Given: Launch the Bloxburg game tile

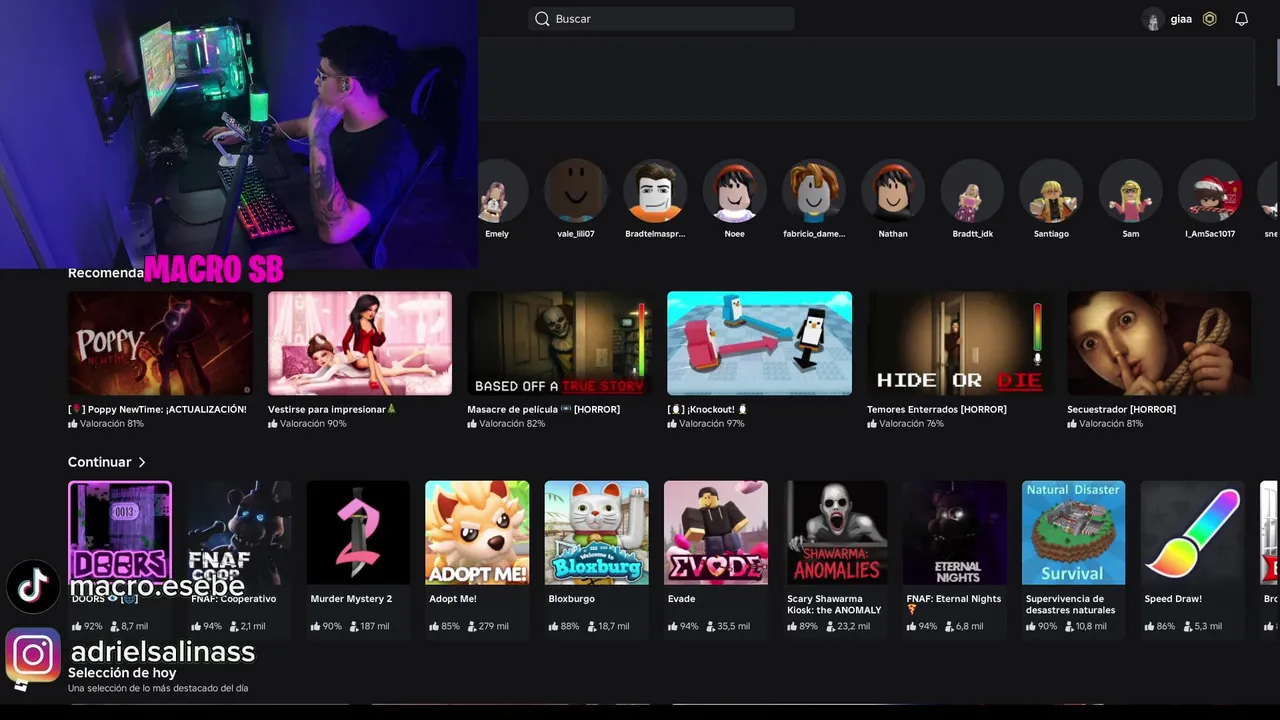Looking at the screenshot, I should click(596, 533).
